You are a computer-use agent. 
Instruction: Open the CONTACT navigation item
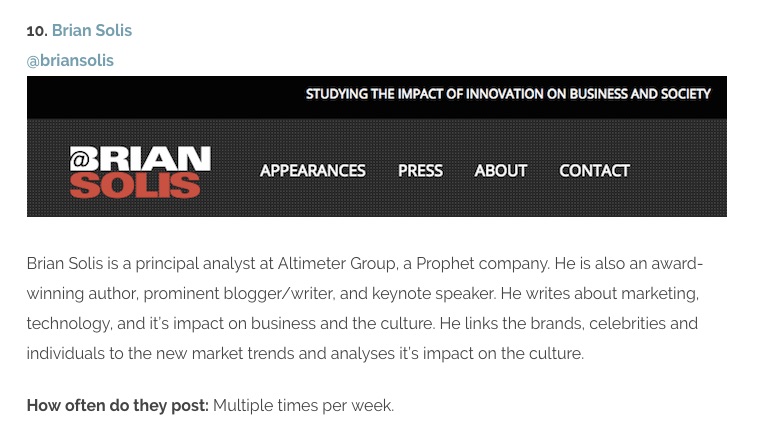click(594, 170)
